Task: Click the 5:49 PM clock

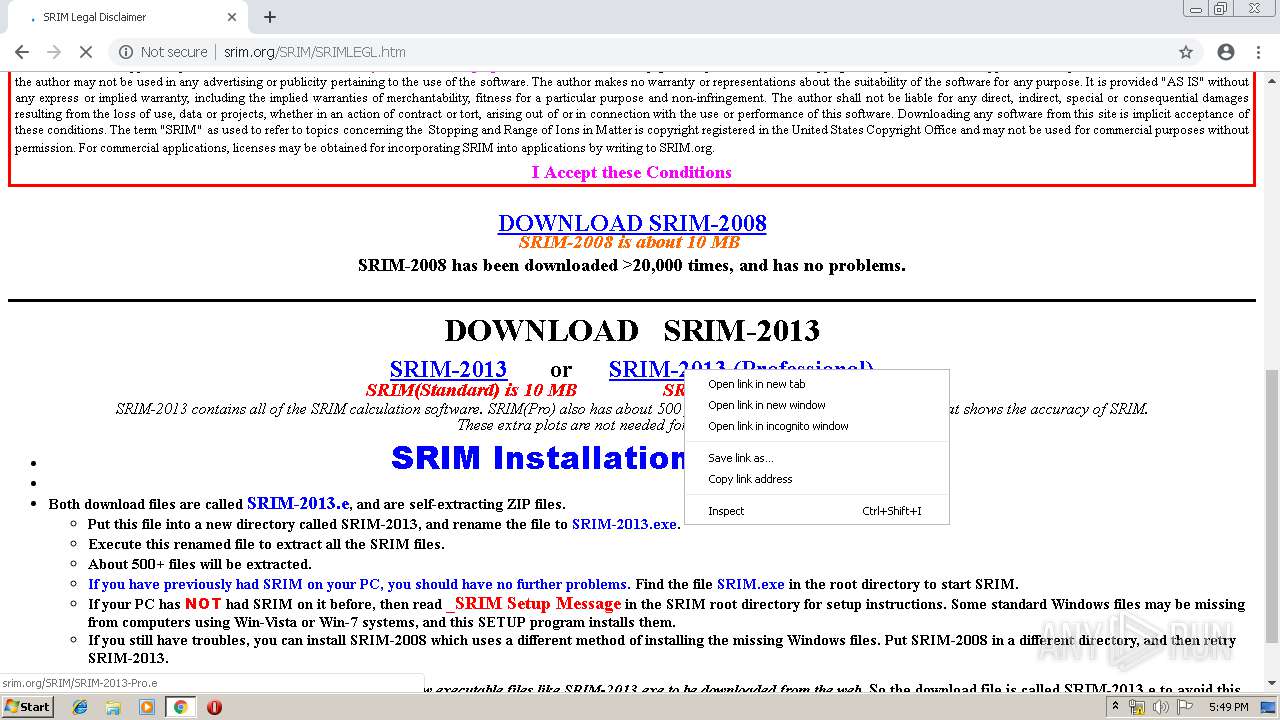Action: coord(1228,707)
